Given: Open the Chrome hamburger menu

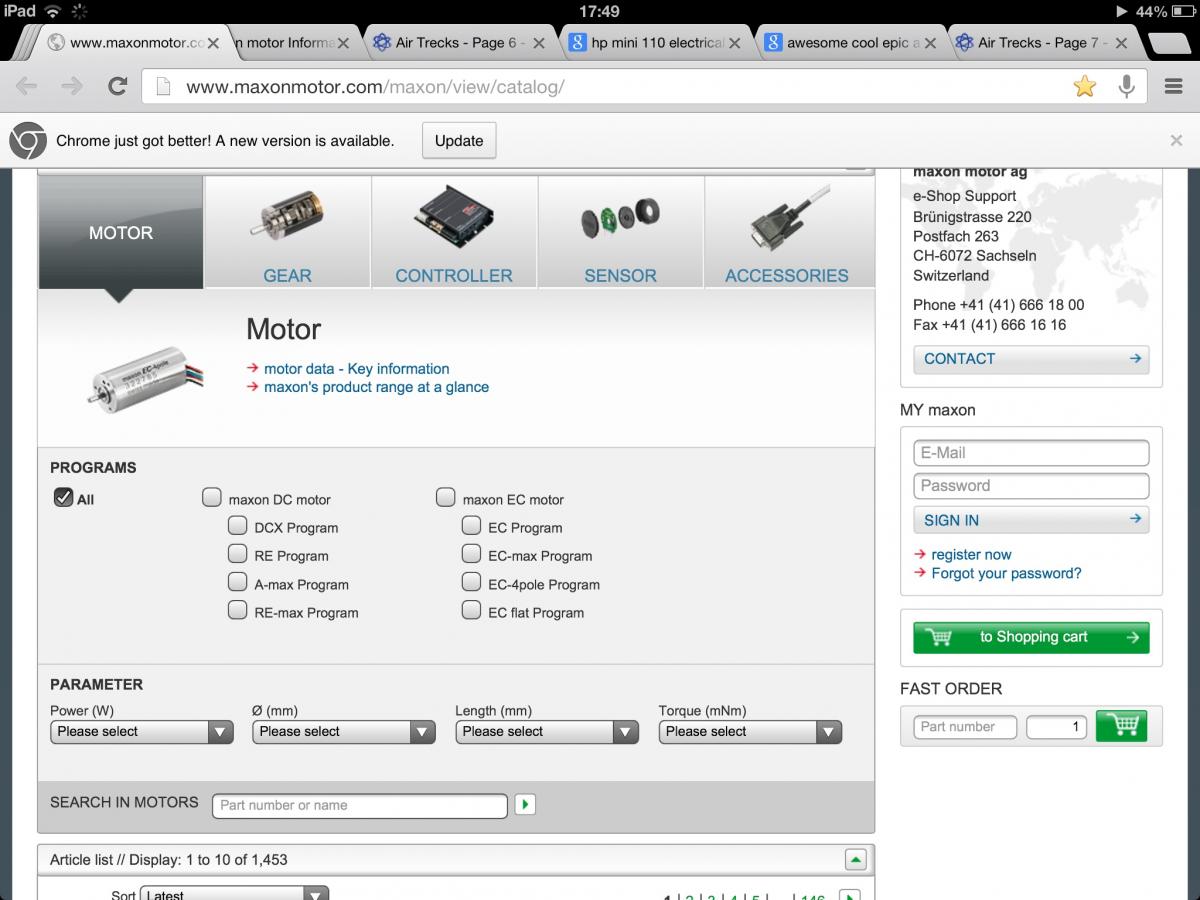Looking at the screenshot, I should click(1174, 87).
